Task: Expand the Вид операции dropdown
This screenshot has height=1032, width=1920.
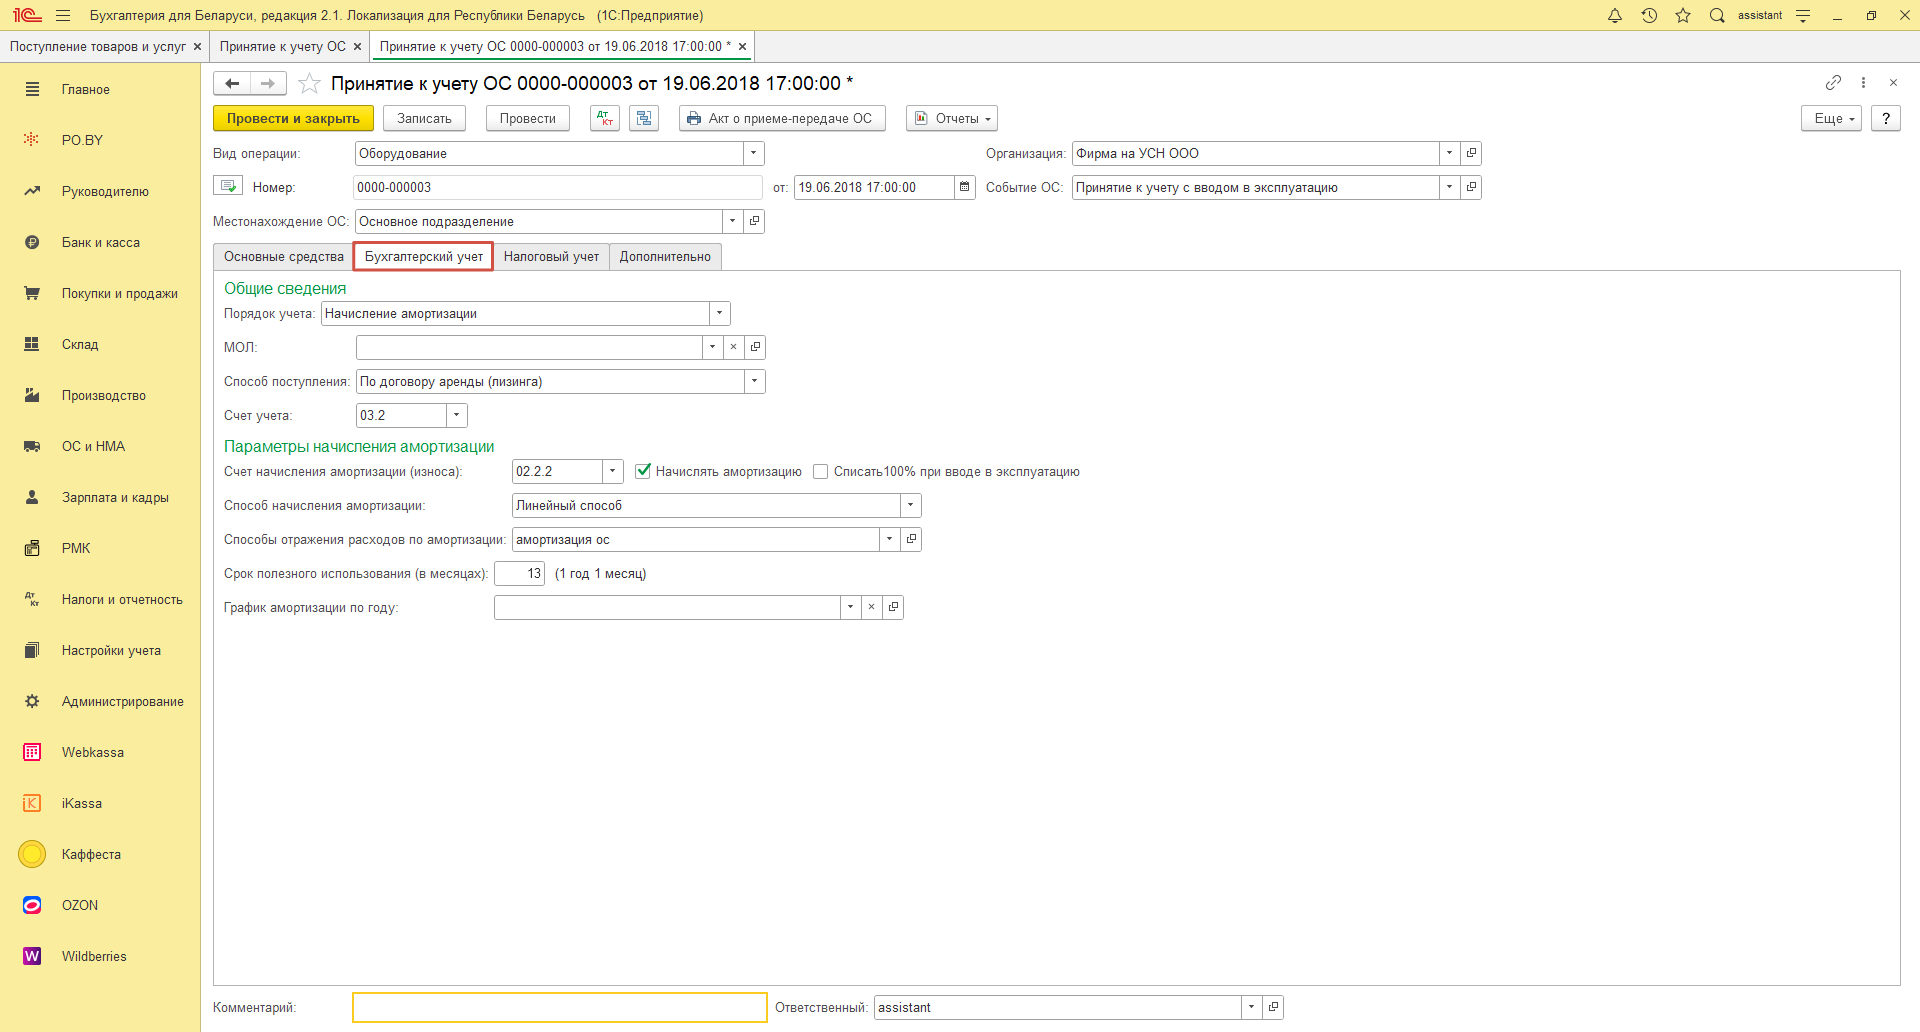Action: point(753,153)
